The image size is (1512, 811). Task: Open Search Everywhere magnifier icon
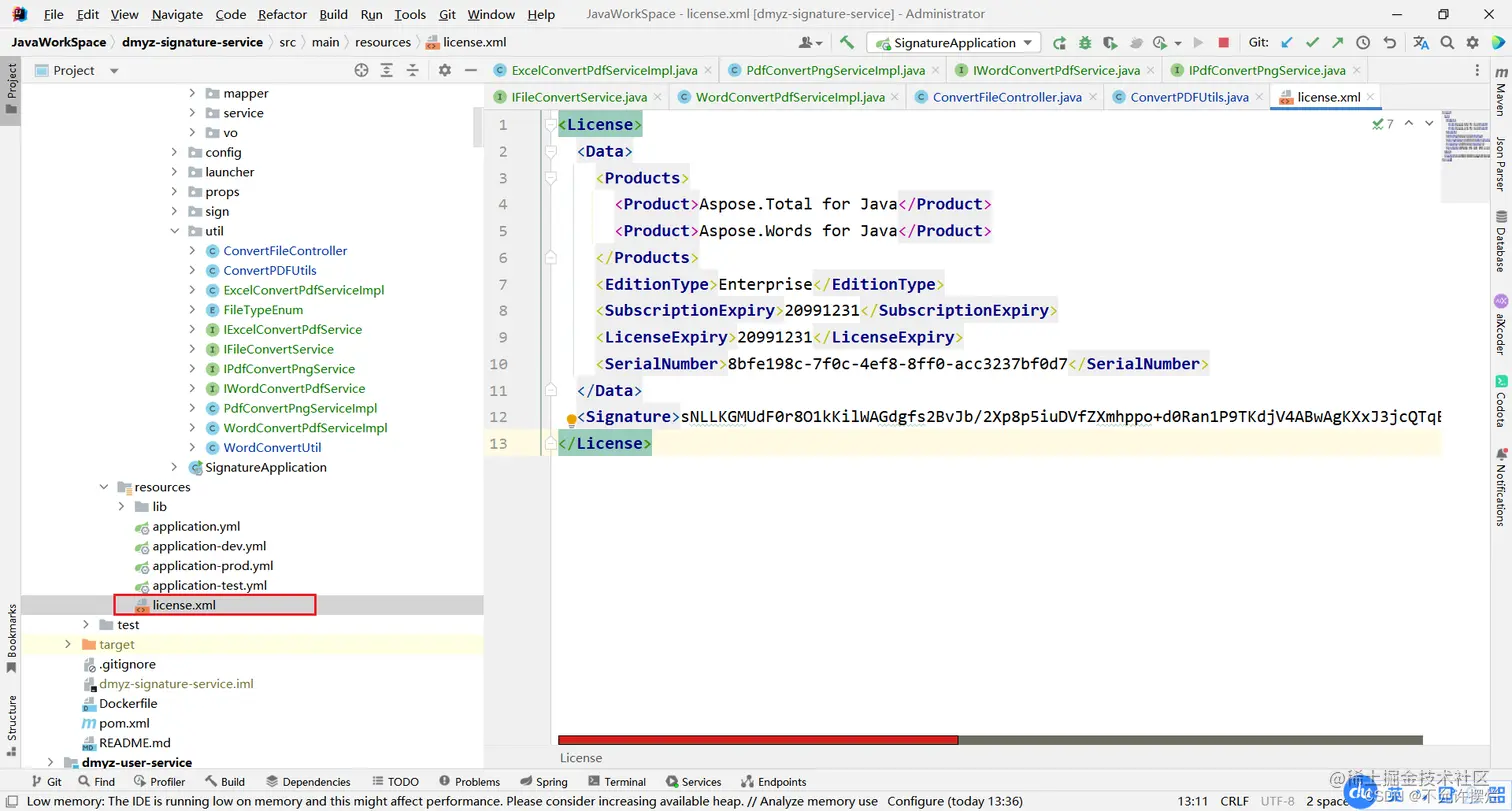coord(1447,43)
